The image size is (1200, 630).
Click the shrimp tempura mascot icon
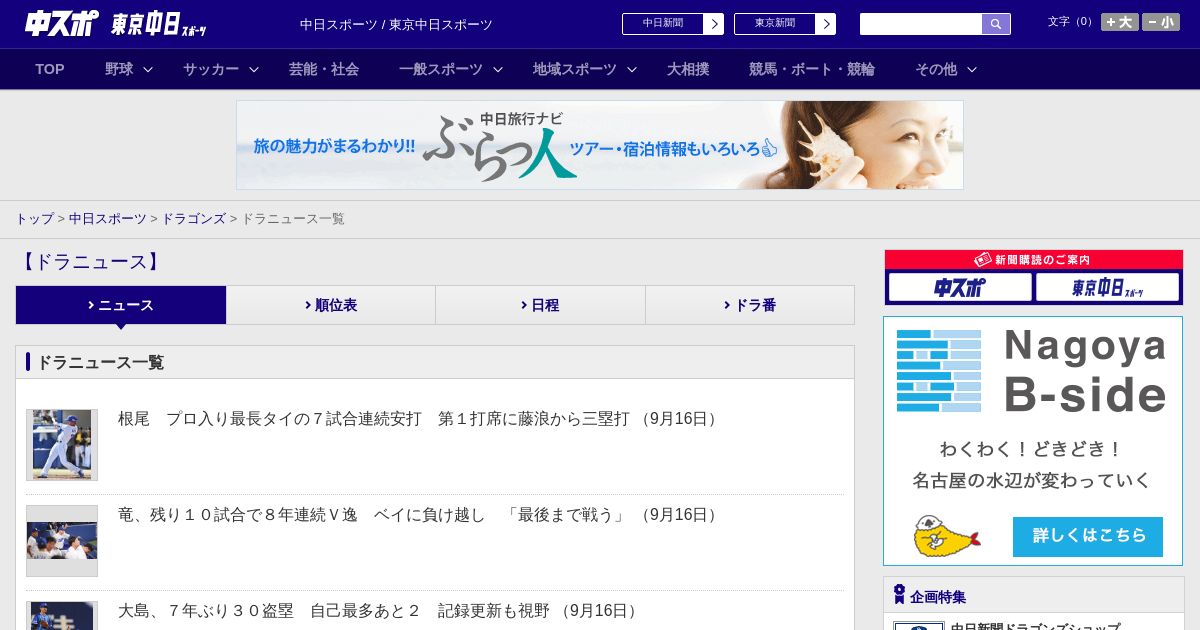click(946, 537)
